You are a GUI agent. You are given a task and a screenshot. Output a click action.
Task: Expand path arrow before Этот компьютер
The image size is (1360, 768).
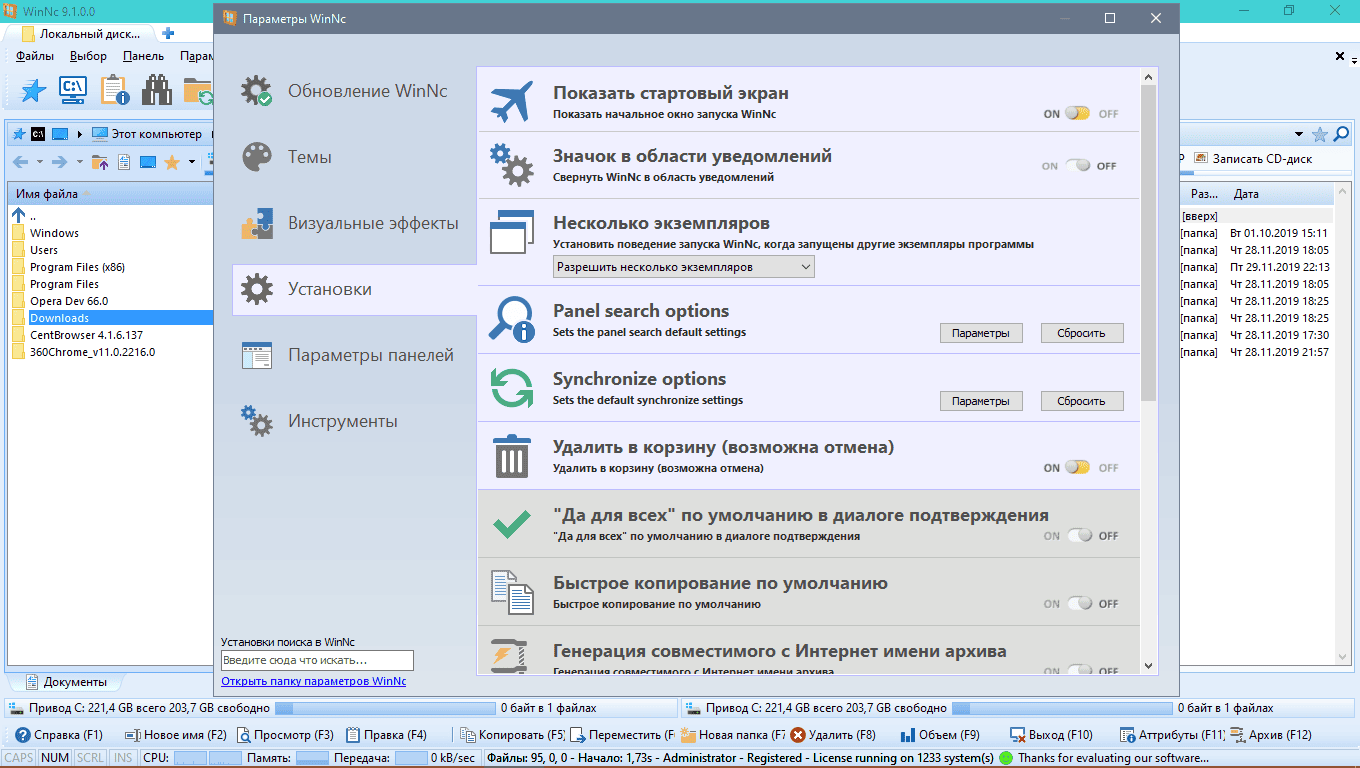[x=79, y=134]
